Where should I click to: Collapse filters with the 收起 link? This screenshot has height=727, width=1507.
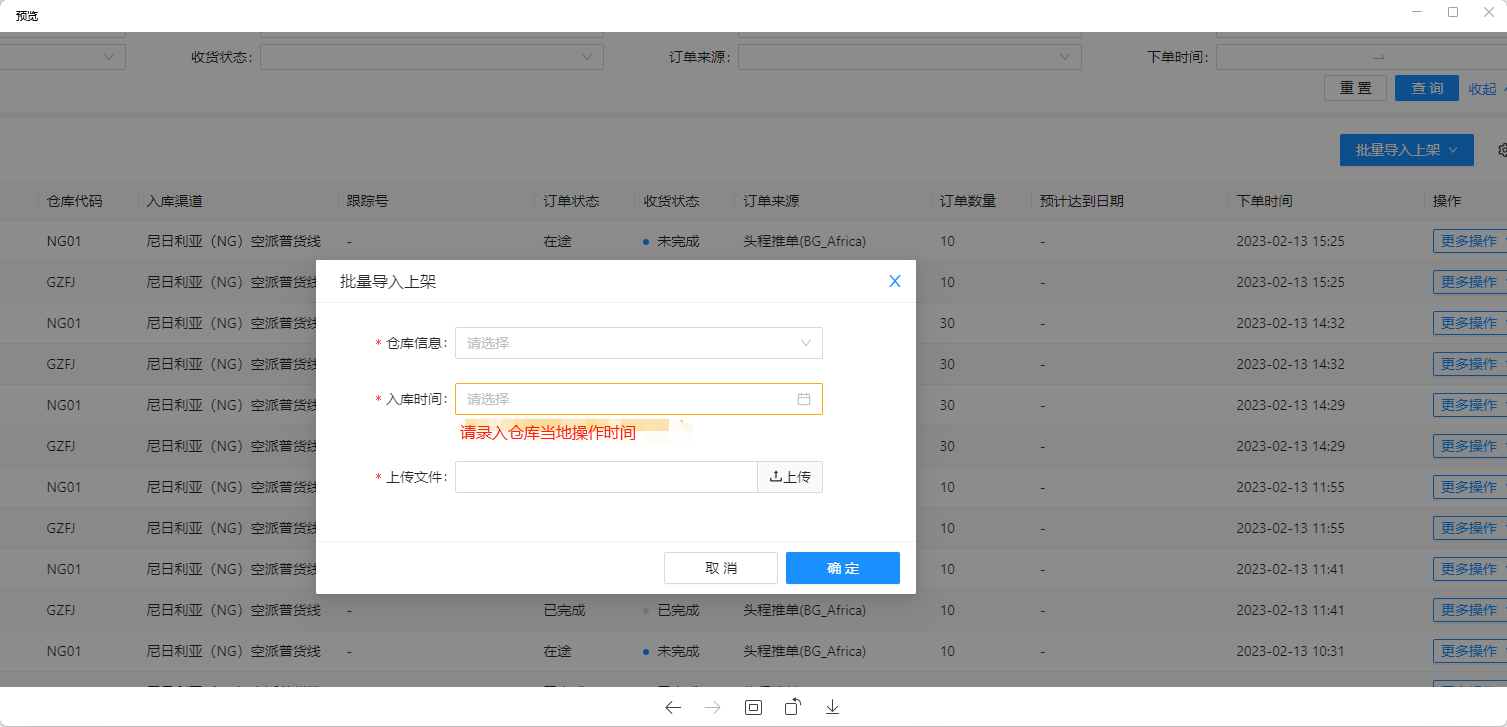tap(1482, 89)
